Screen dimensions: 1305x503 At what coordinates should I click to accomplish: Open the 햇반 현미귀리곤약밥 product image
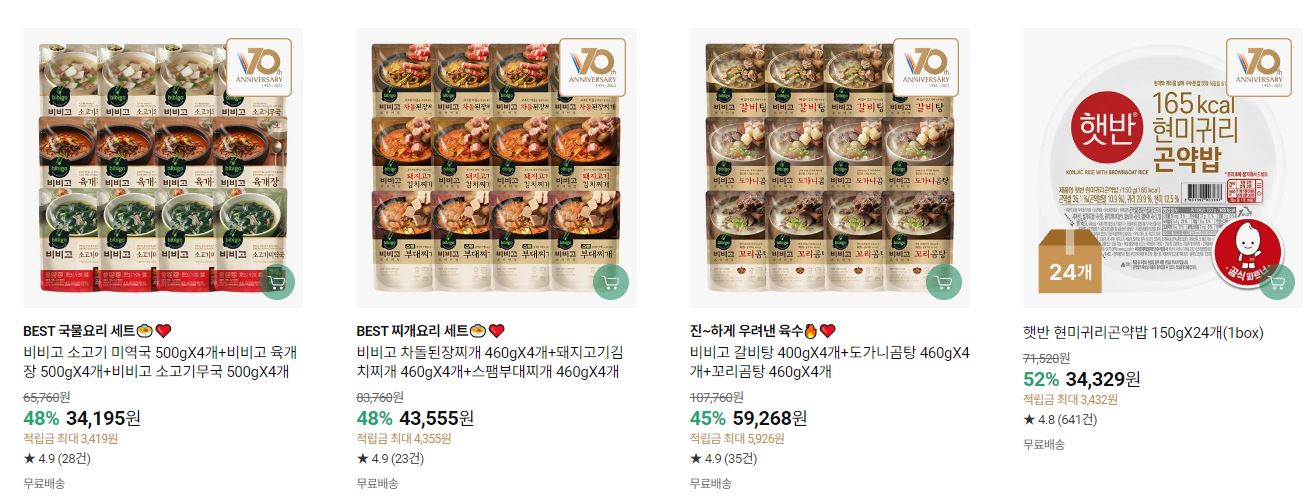tap(1163, 168)
